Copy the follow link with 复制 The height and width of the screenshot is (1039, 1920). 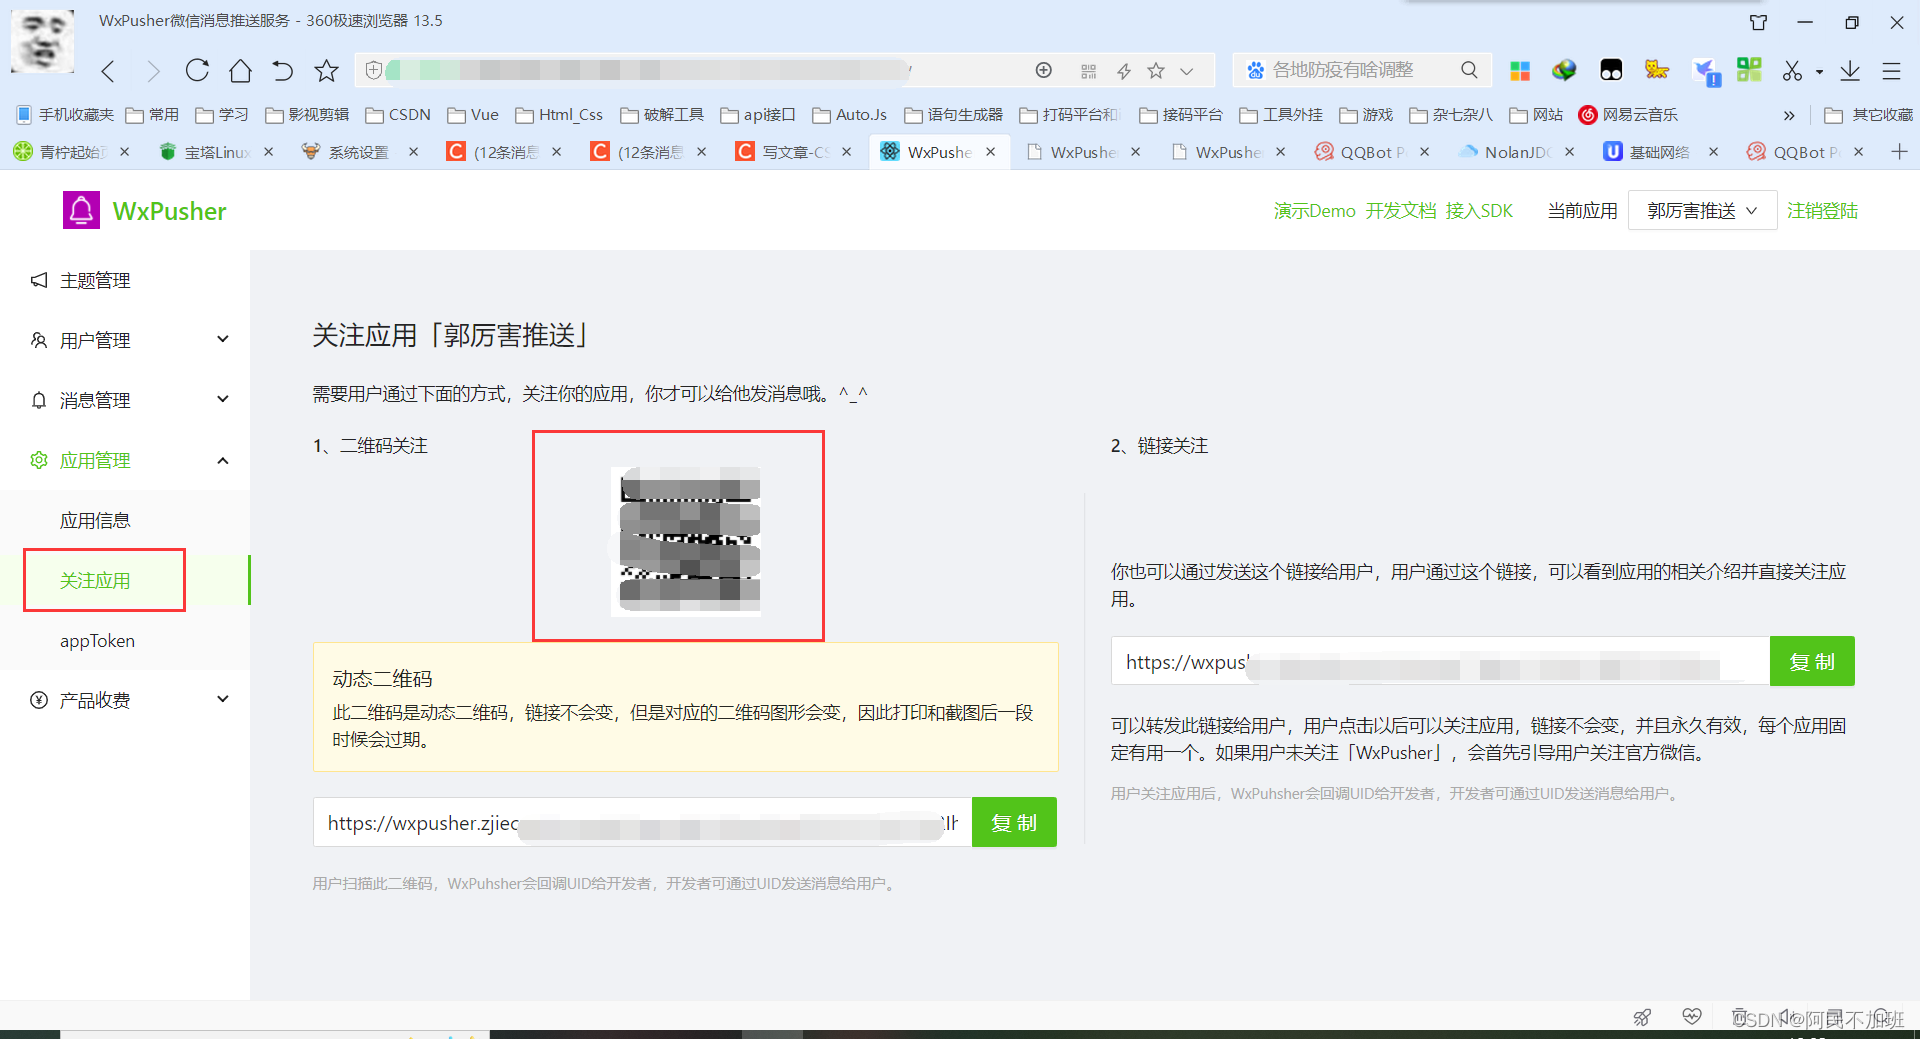coord(1812,661)
